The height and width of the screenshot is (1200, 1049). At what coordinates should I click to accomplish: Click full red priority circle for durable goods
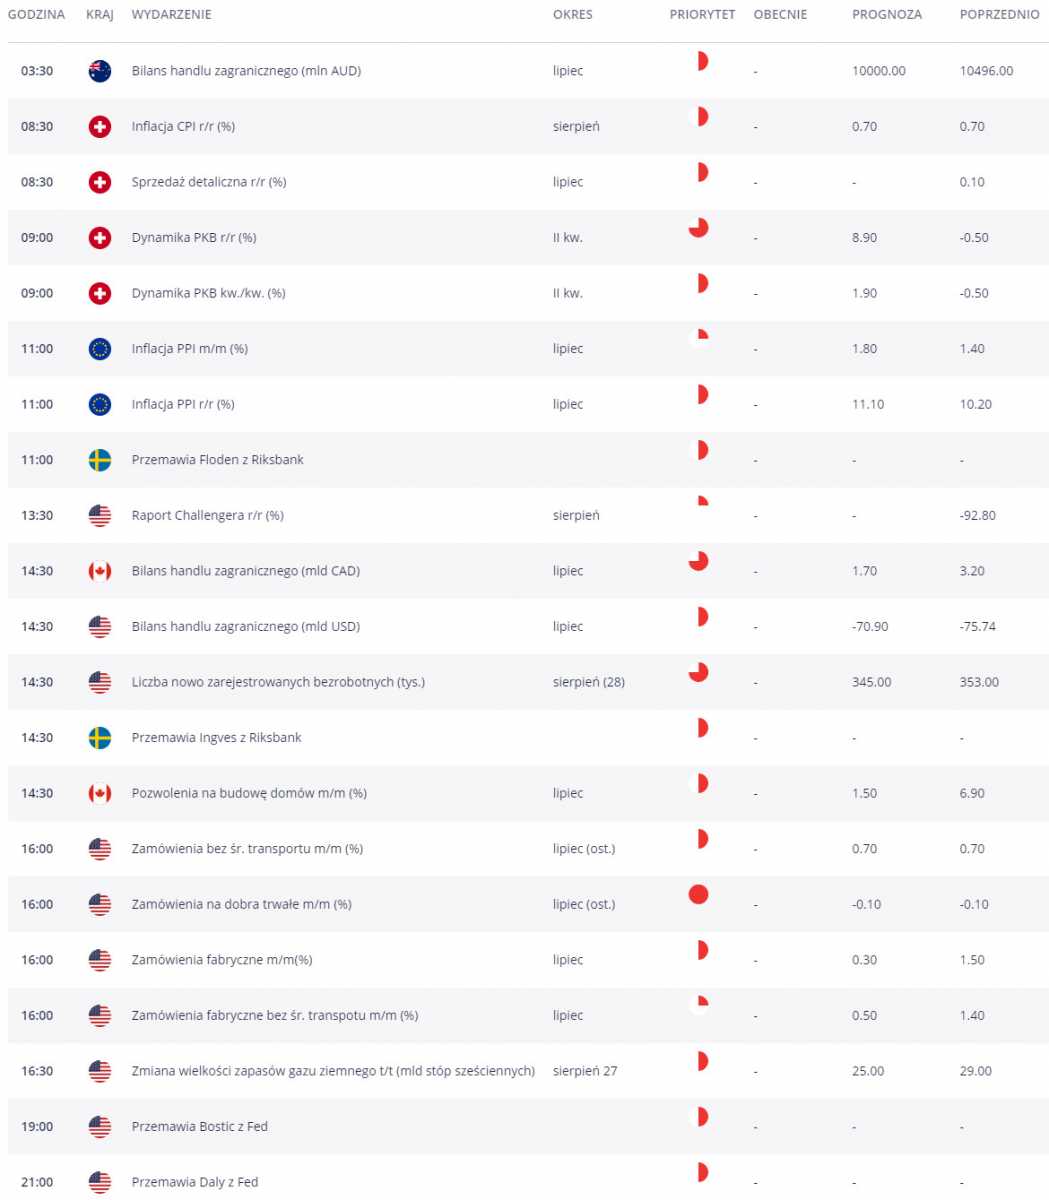(x=699, y=894)
